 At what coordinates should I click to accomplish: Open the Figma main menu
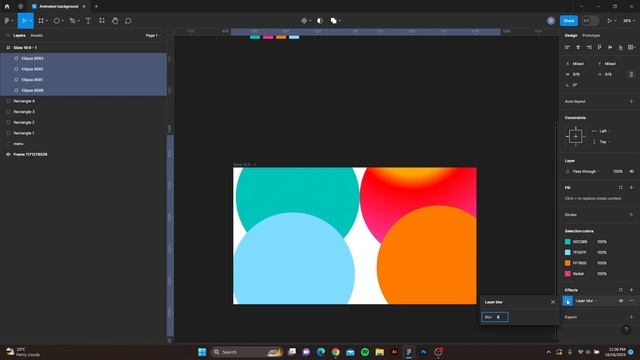pyautogui.click(x=7, y=21)
